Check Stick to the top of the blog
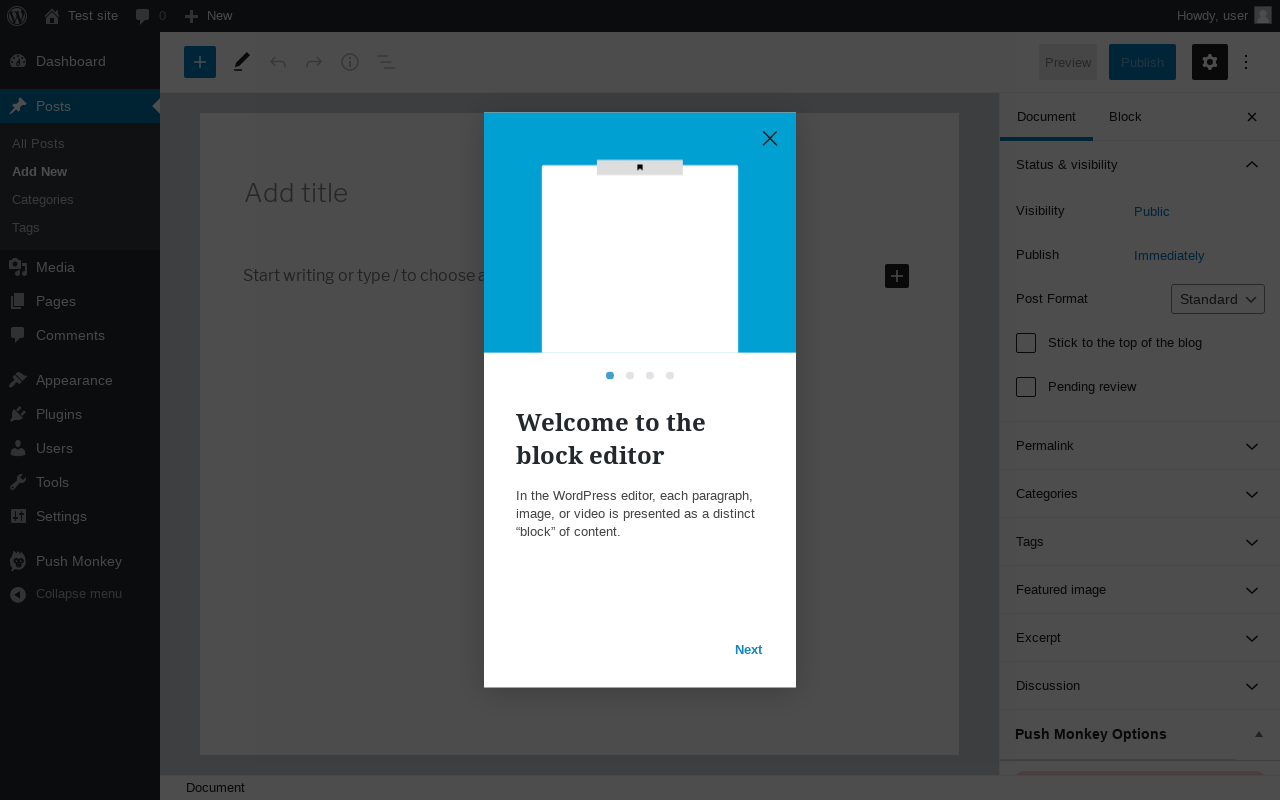The width and height of the screenshot is (1280, 800). click(1026, 343)
